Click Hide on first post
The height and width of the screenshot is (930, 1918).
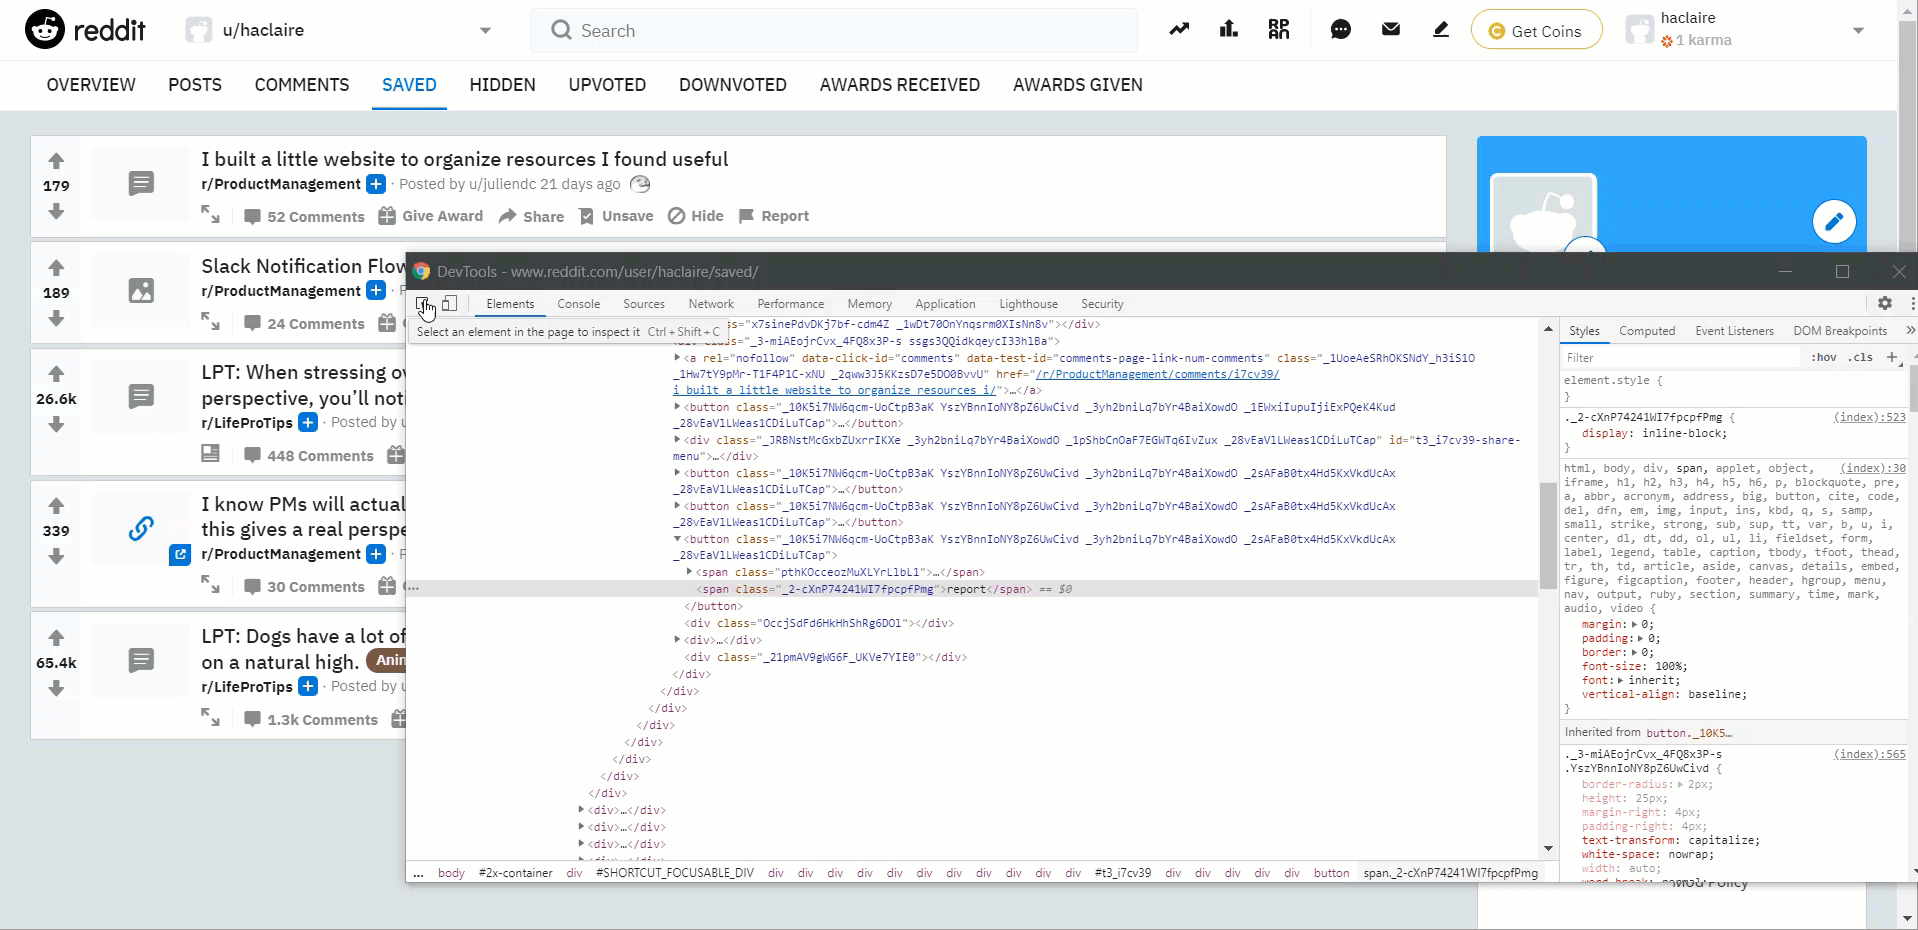click(695, 216)
